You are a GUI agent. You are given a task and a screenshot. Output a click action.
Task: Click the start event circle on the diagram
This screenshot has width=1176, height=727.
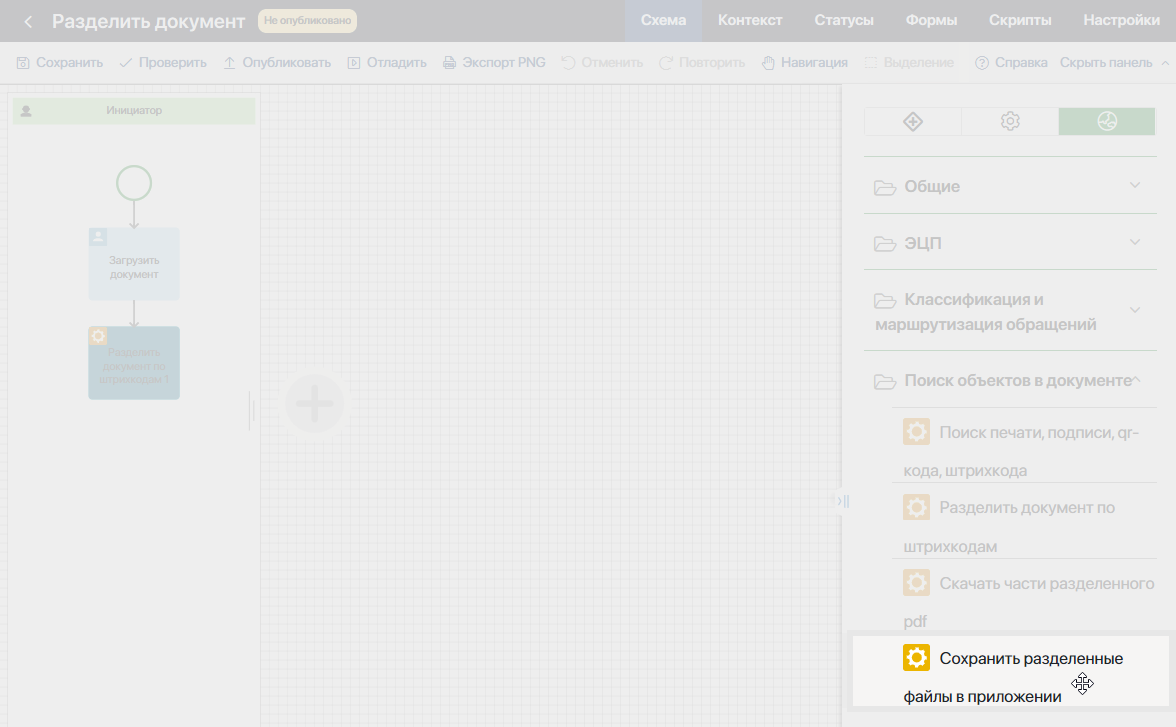pyautogui.click(x=134, y=183)
